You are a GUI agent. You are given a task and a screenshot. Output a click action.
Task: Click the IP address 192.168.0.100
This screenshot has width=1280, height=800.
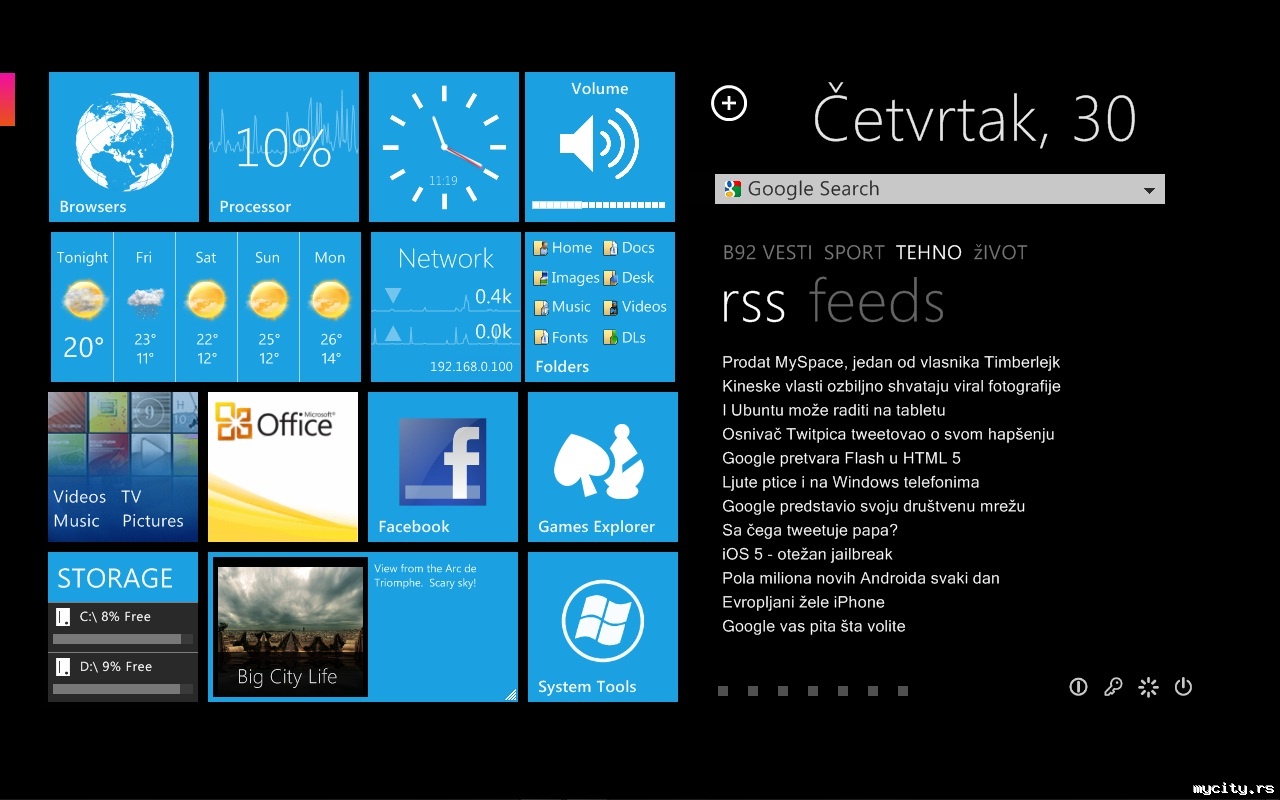(x=471, y=367)
